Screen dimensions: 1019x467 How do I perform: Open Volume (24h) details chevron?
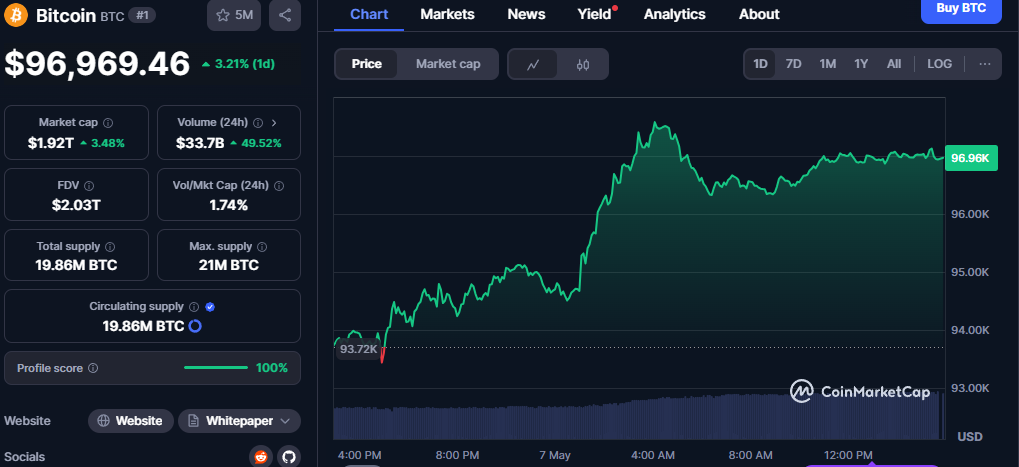click(x=274, y=123)
